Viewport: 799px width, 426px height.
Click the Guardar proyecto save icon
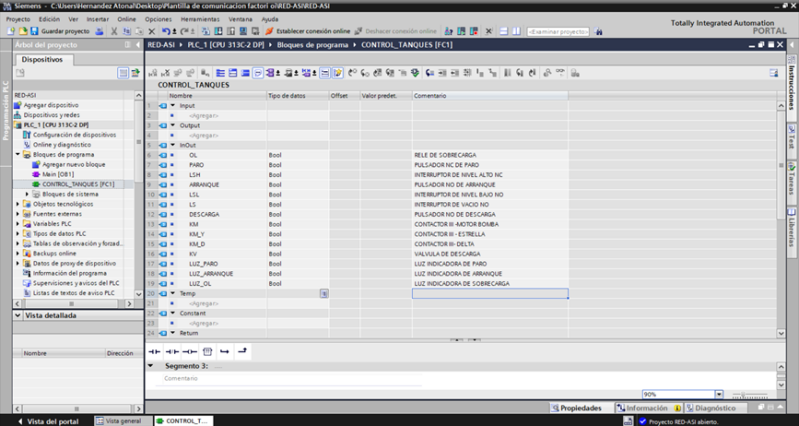pos(35,31)
